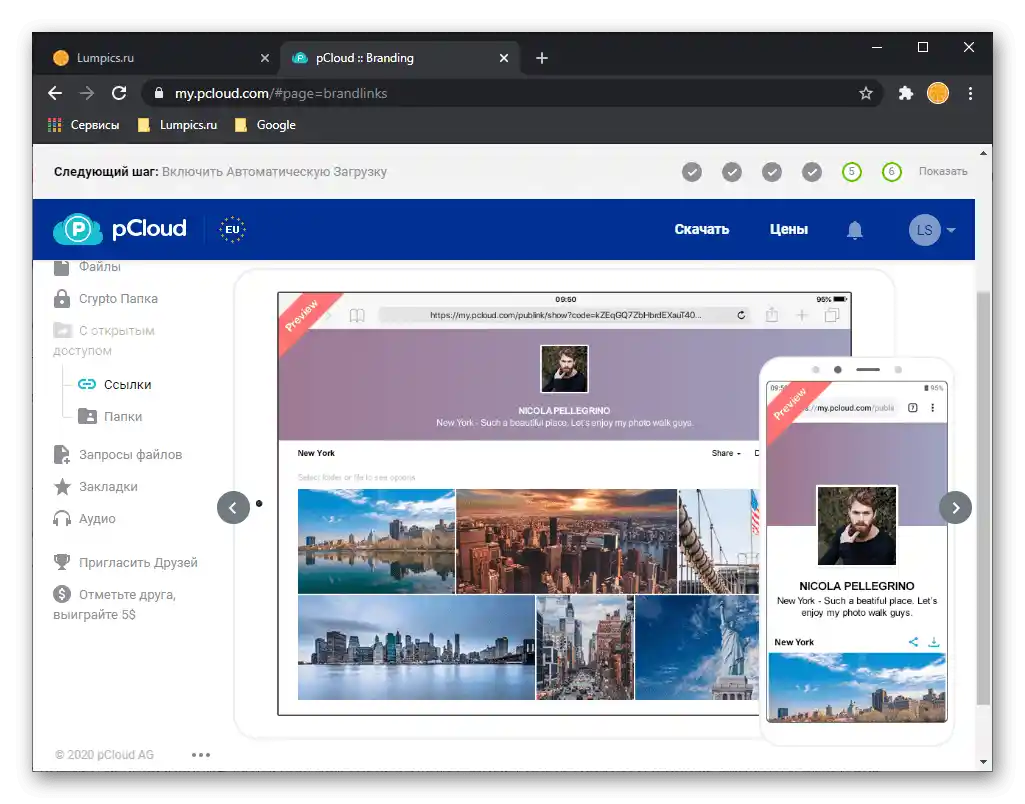Open the Lumpics.ru bookmark folder

click(x=177, y=125)
